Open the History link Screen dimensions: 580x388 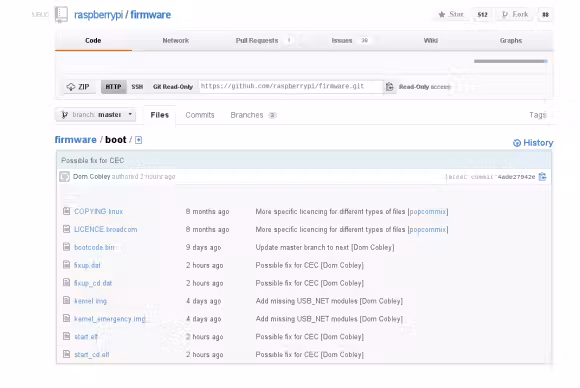(x=533, y=143)
